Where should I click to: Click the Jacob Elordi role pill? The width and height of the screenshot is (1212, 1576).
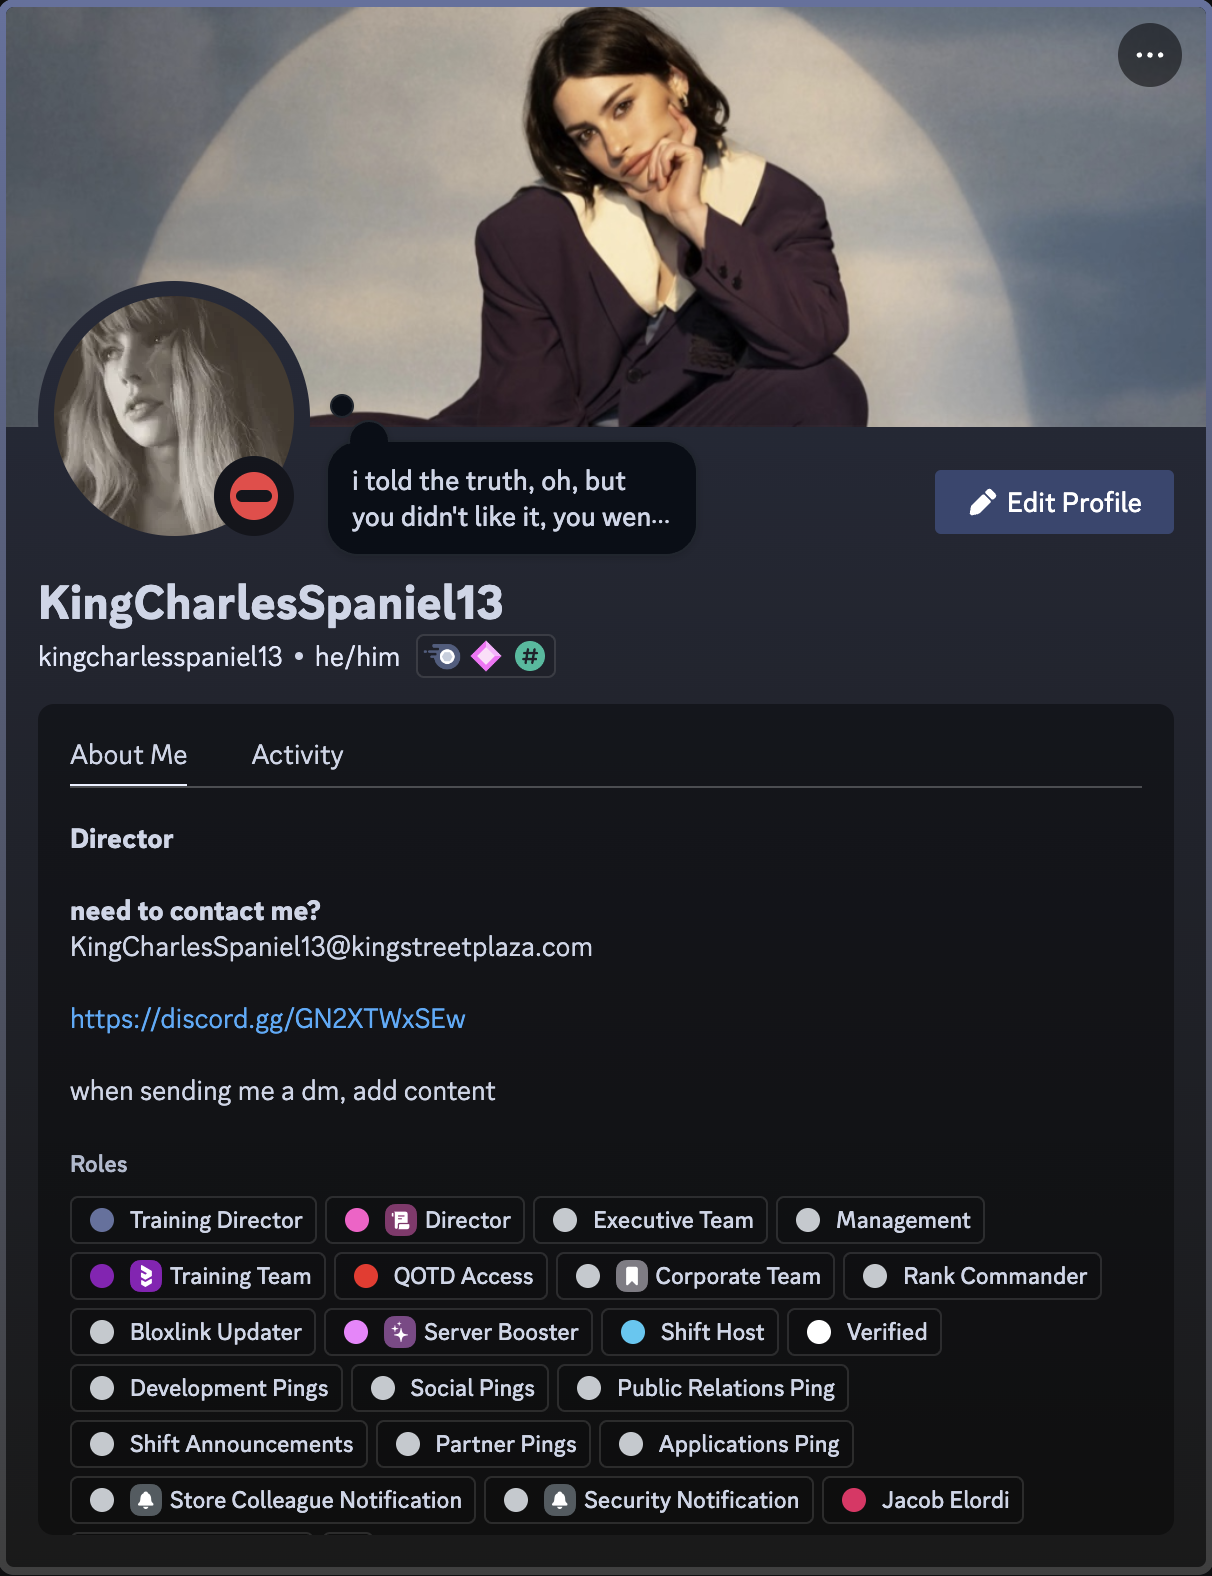[923, 1500]
